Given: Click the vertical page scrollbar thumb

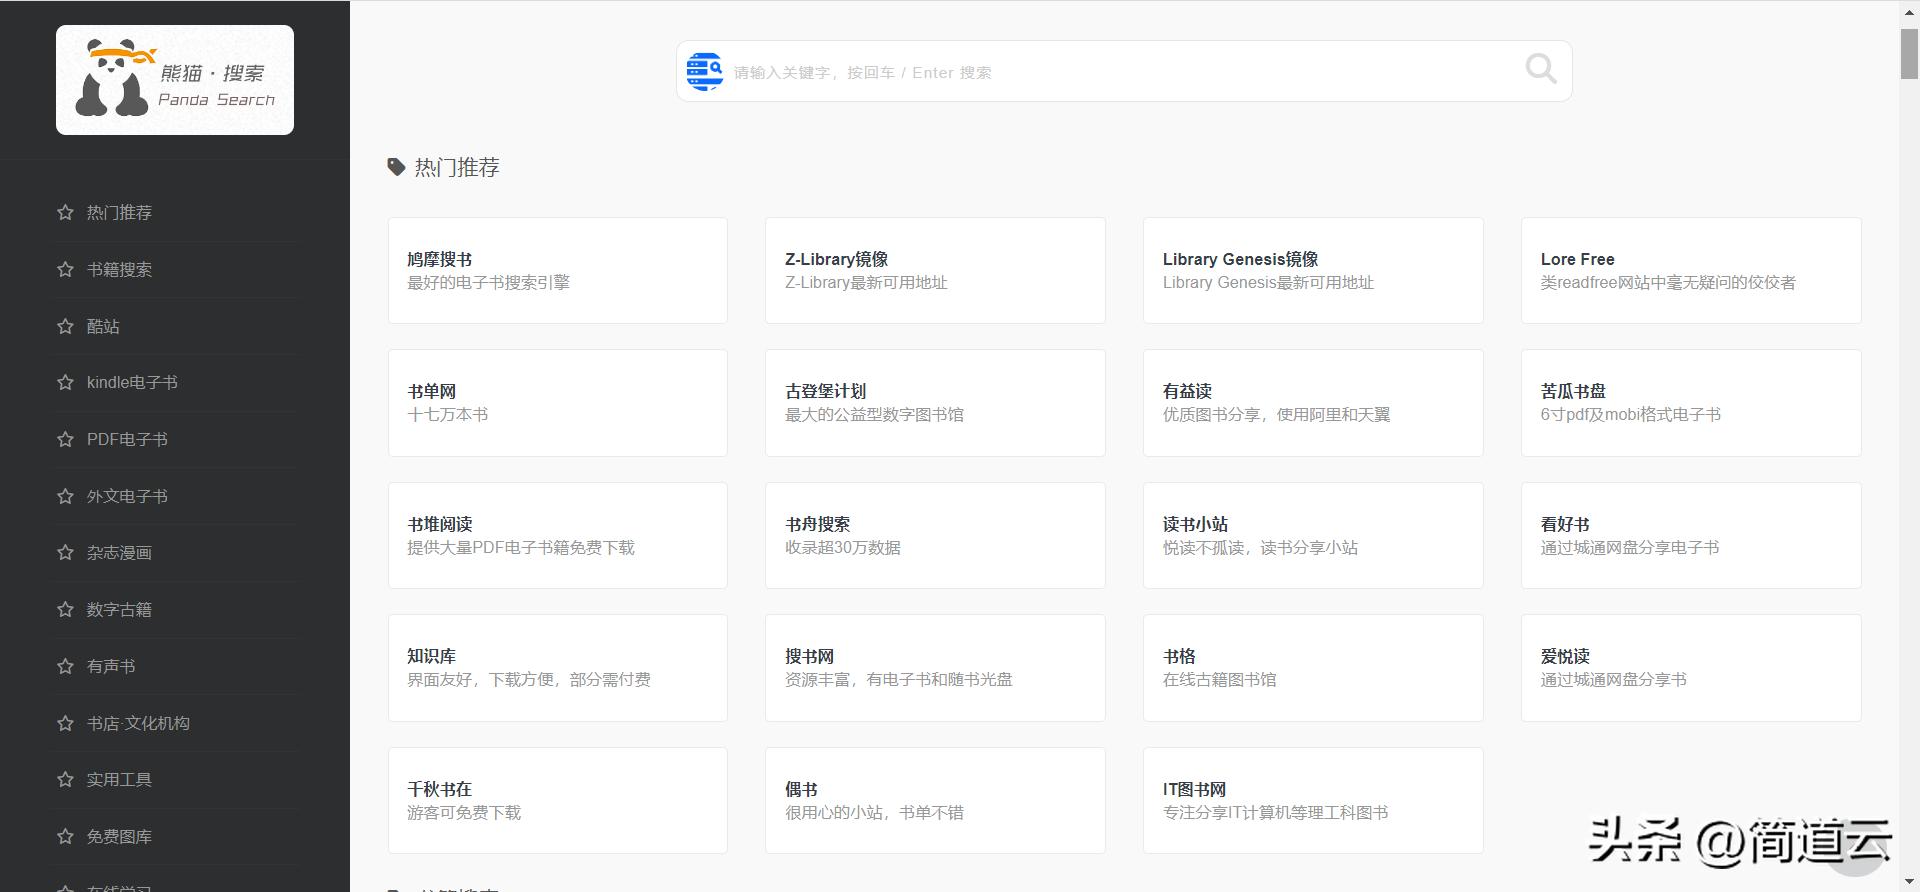Looking at the screenshot, I should point(1909,52).
